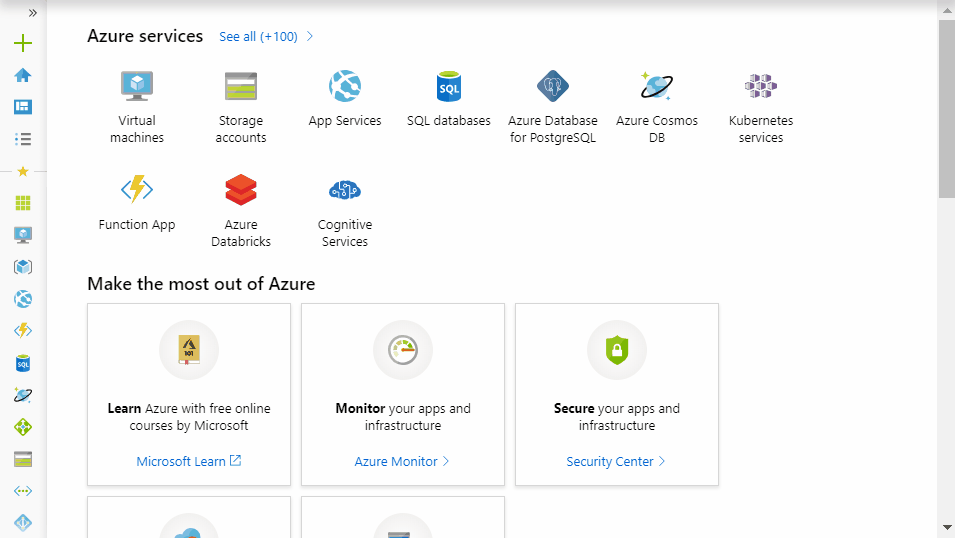The width and height of the screenshot is (955, 538).
Task: Click 'Secure your apps and infrastructure' text
Action: (617, 417)
